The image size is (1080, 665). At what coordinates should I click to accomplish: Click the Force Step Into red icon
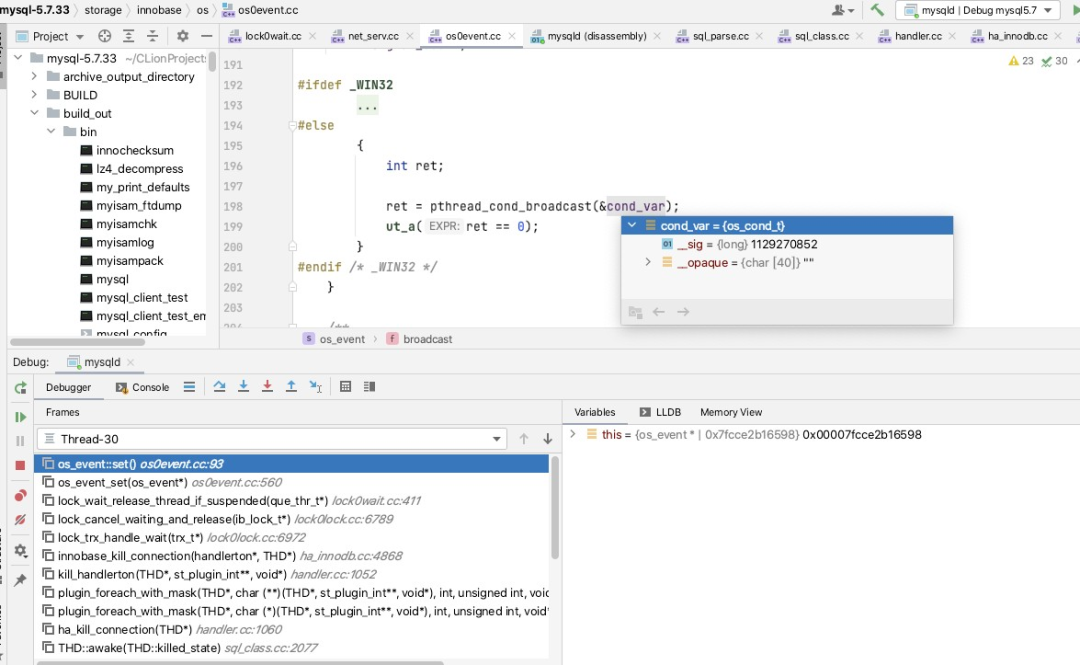pyautogui.click(x=267, y=387)
